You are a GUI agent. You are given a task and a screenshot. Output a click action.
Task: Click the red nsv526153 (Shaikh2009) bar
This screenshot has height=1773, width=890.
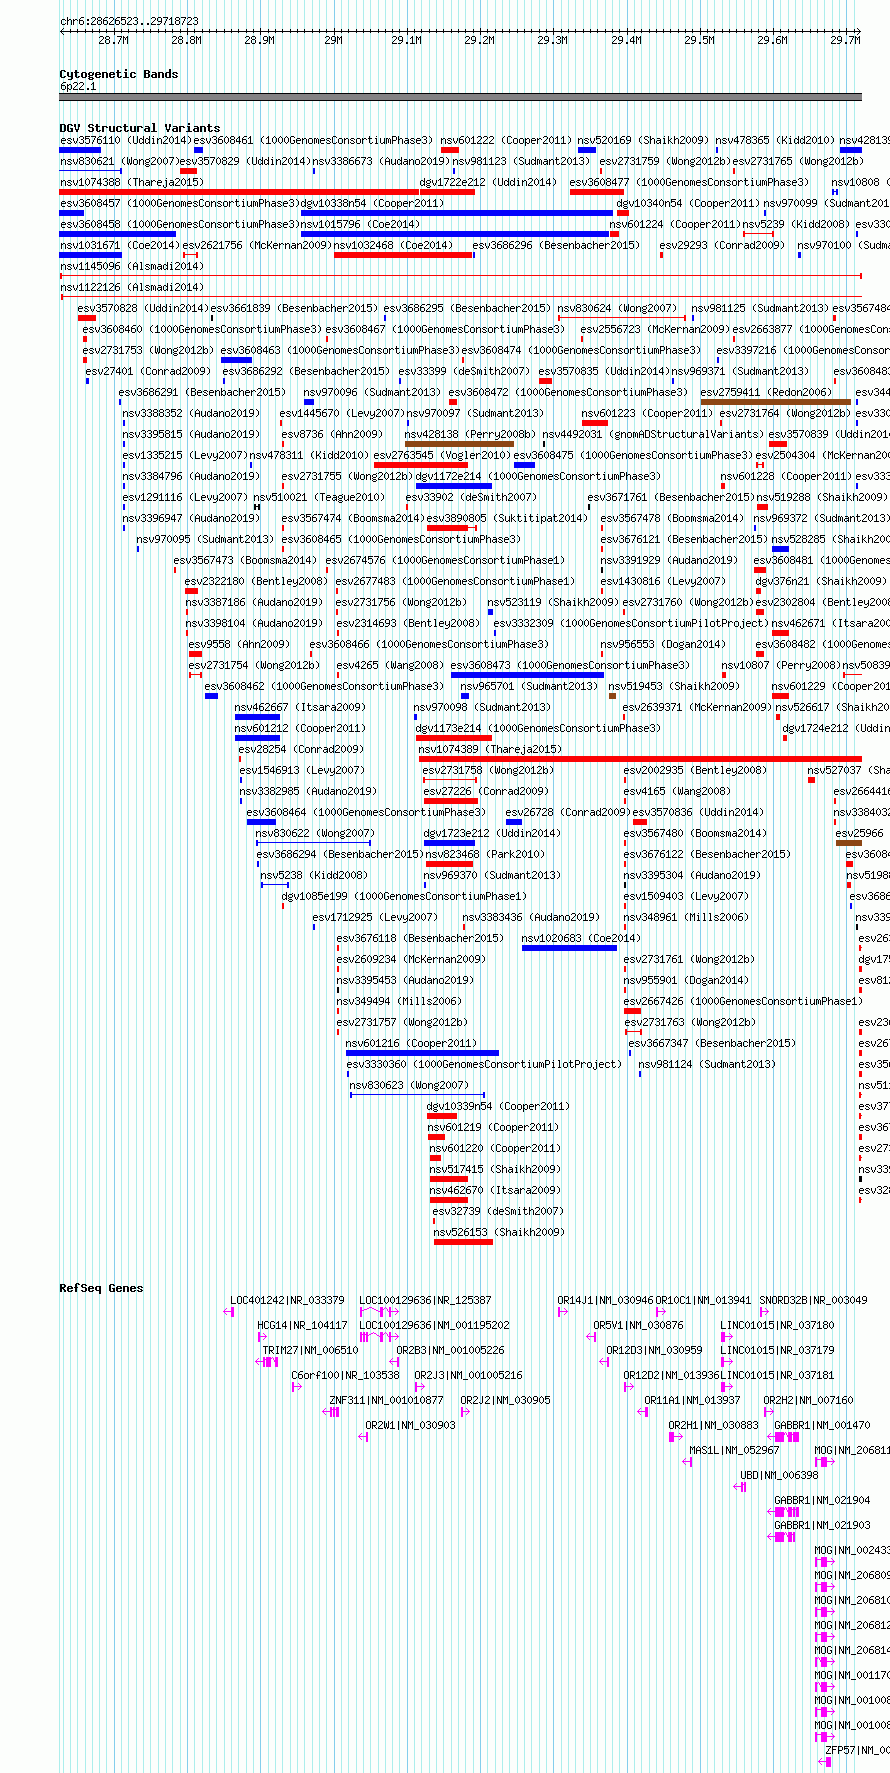coord(463,1242)
